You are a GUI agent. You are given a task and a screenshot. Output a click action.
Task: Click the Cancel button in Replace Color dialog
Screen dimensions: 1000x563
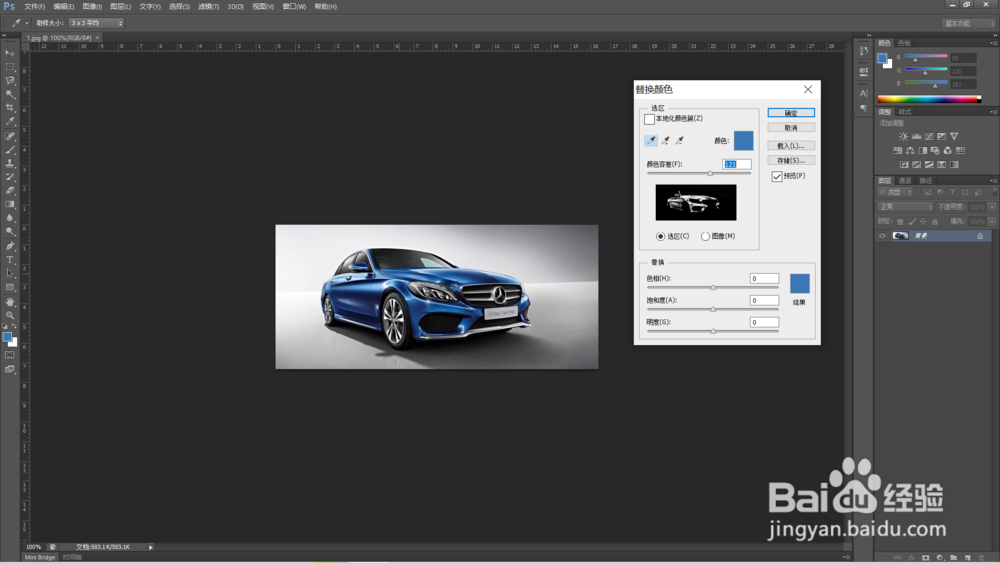coord(791,128)
